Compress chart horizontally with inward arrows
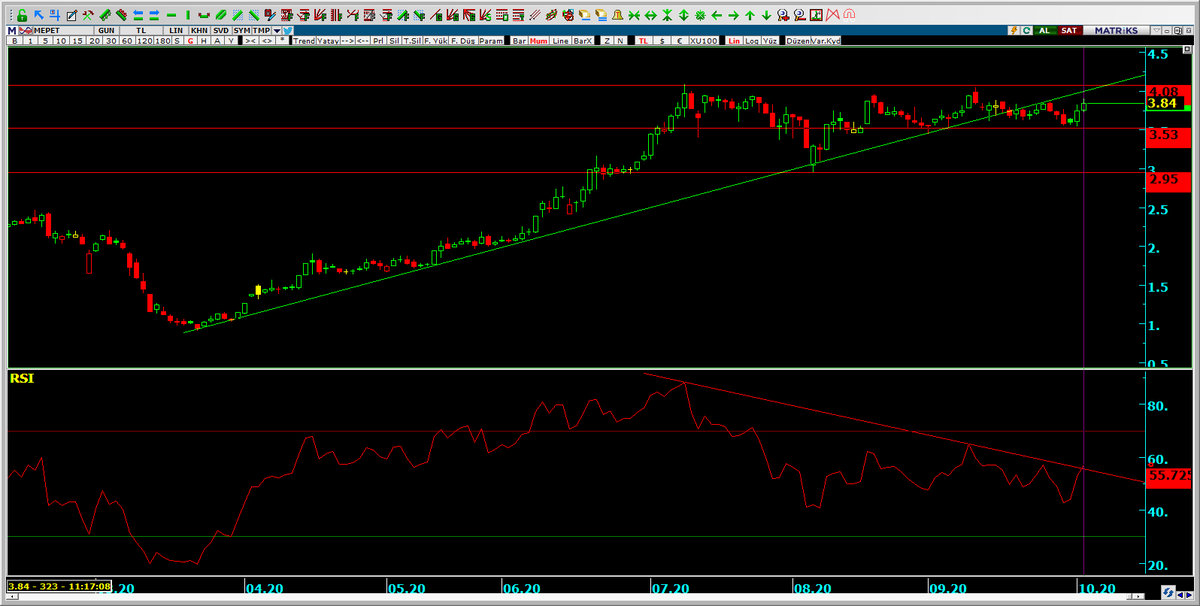Viewport: 1200px width, 606px height. (634, 15)
